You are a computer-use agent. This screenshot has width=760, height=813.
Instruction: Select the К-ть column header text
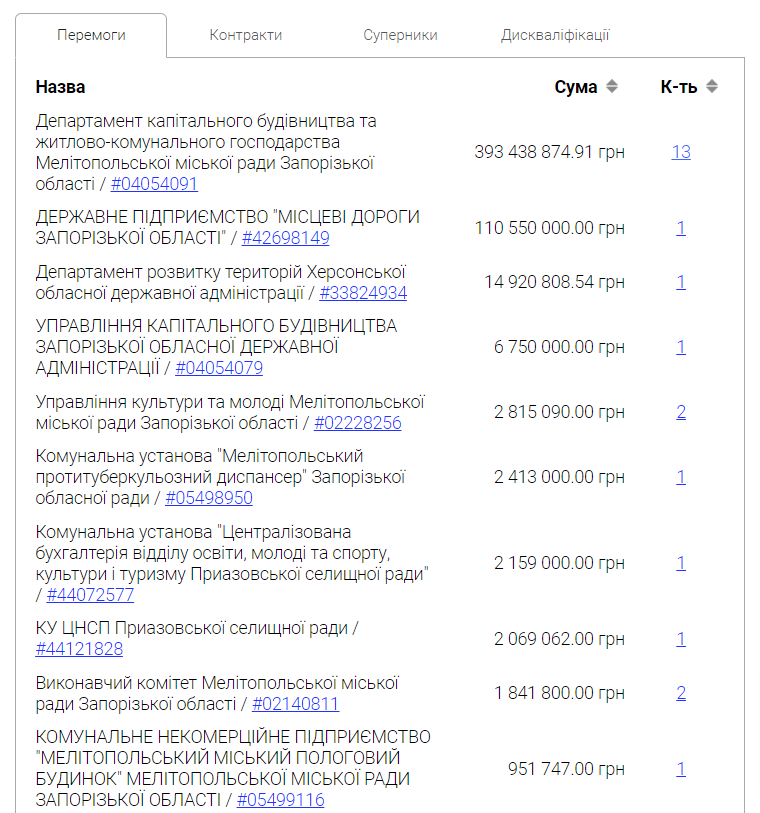(x=679, y=87)
